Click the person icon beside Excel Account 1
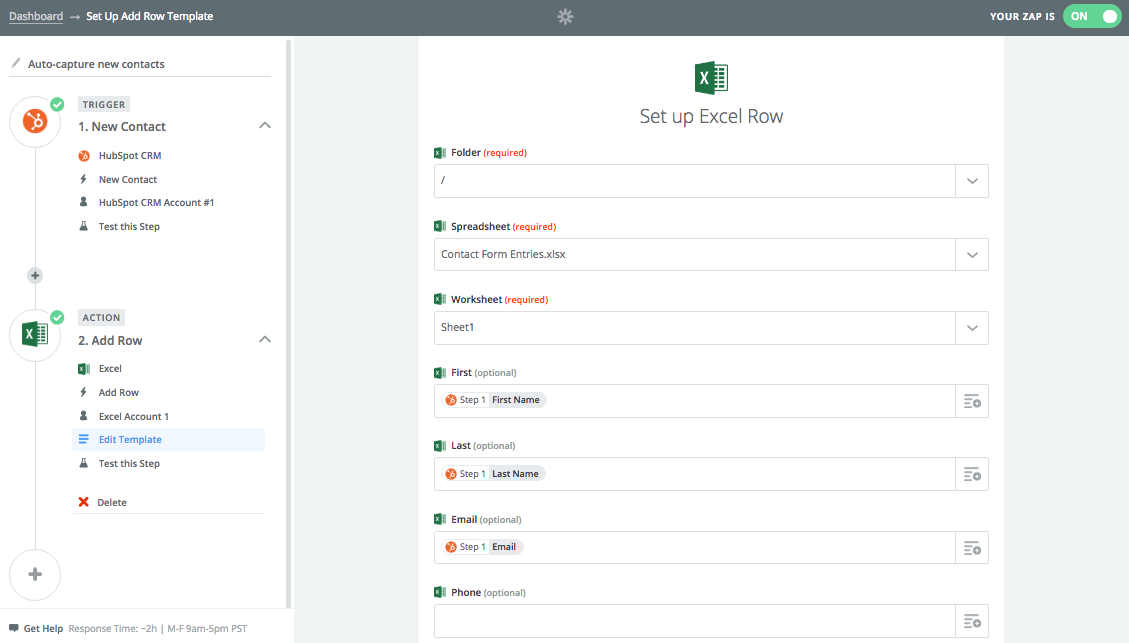 pyautogui.click(x=84, y=415)
